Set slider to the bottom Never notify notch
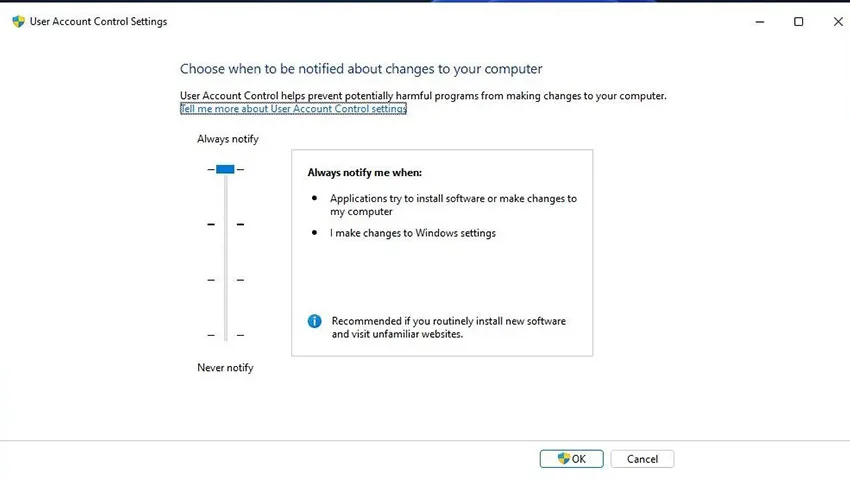 click(226, 335)
